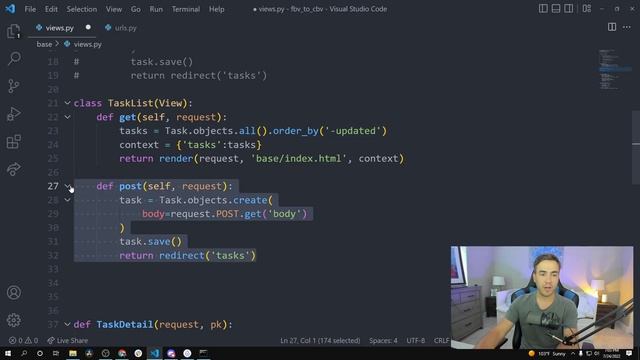Click the VS Code taskbar icon
The image size is (640, 360).
point(154,353)
